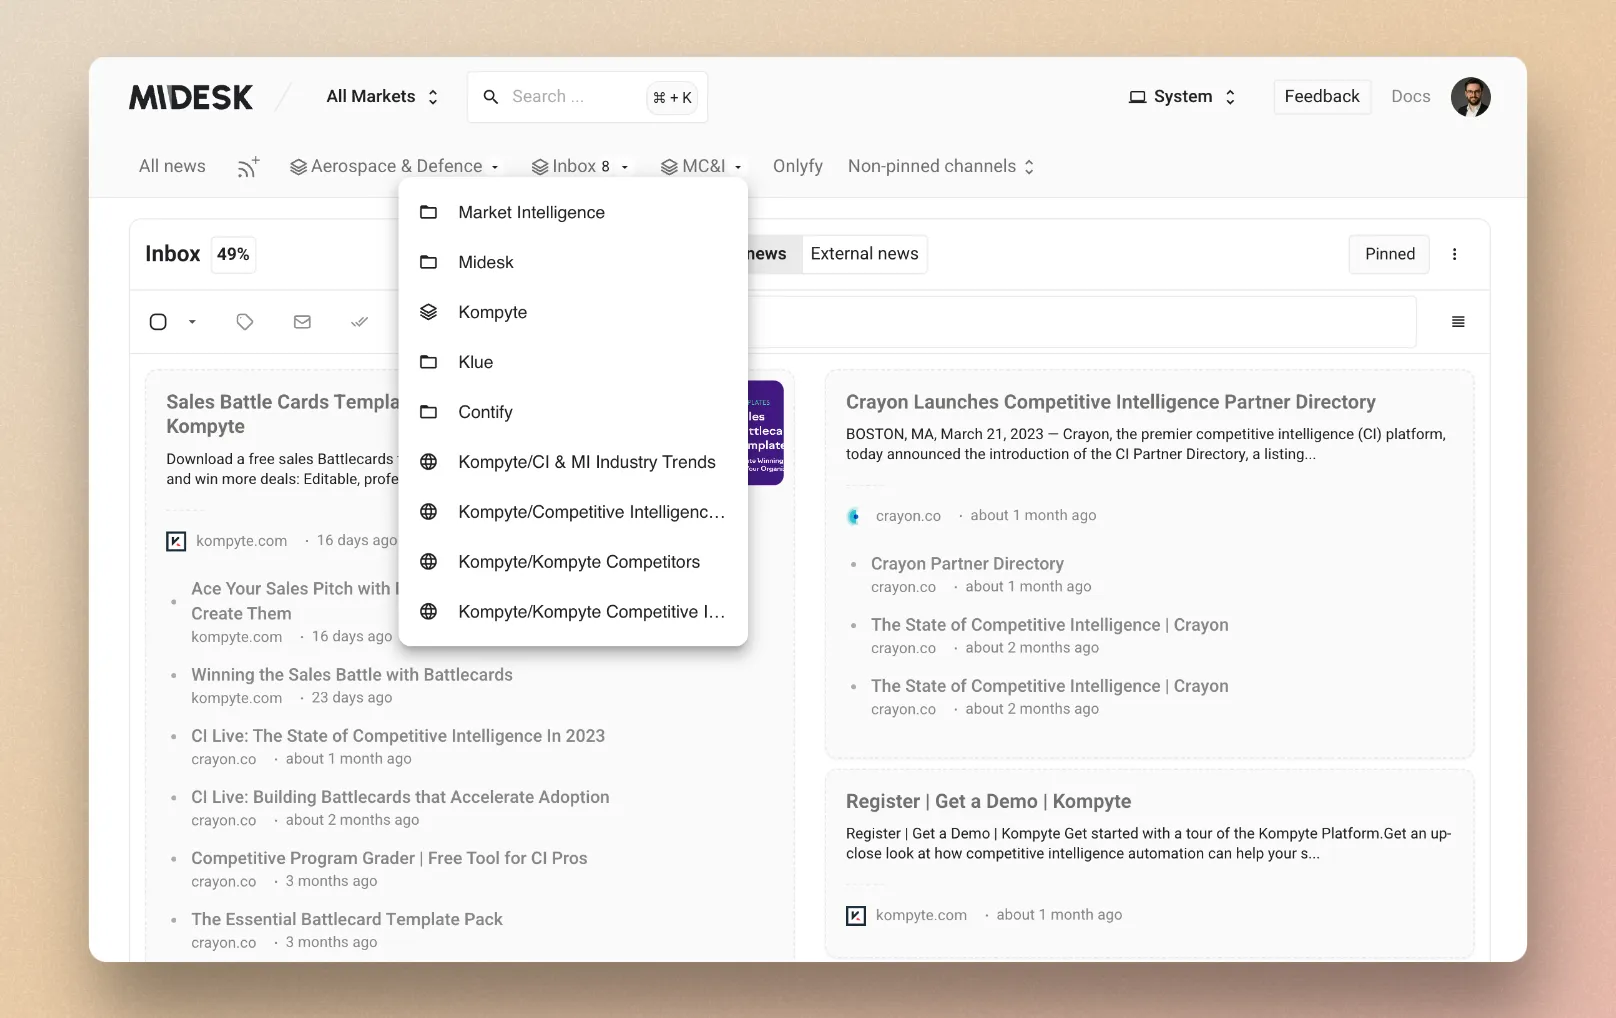Switch to External news tab
This screenshot has width=1616, height=1018.
(864, 254)
